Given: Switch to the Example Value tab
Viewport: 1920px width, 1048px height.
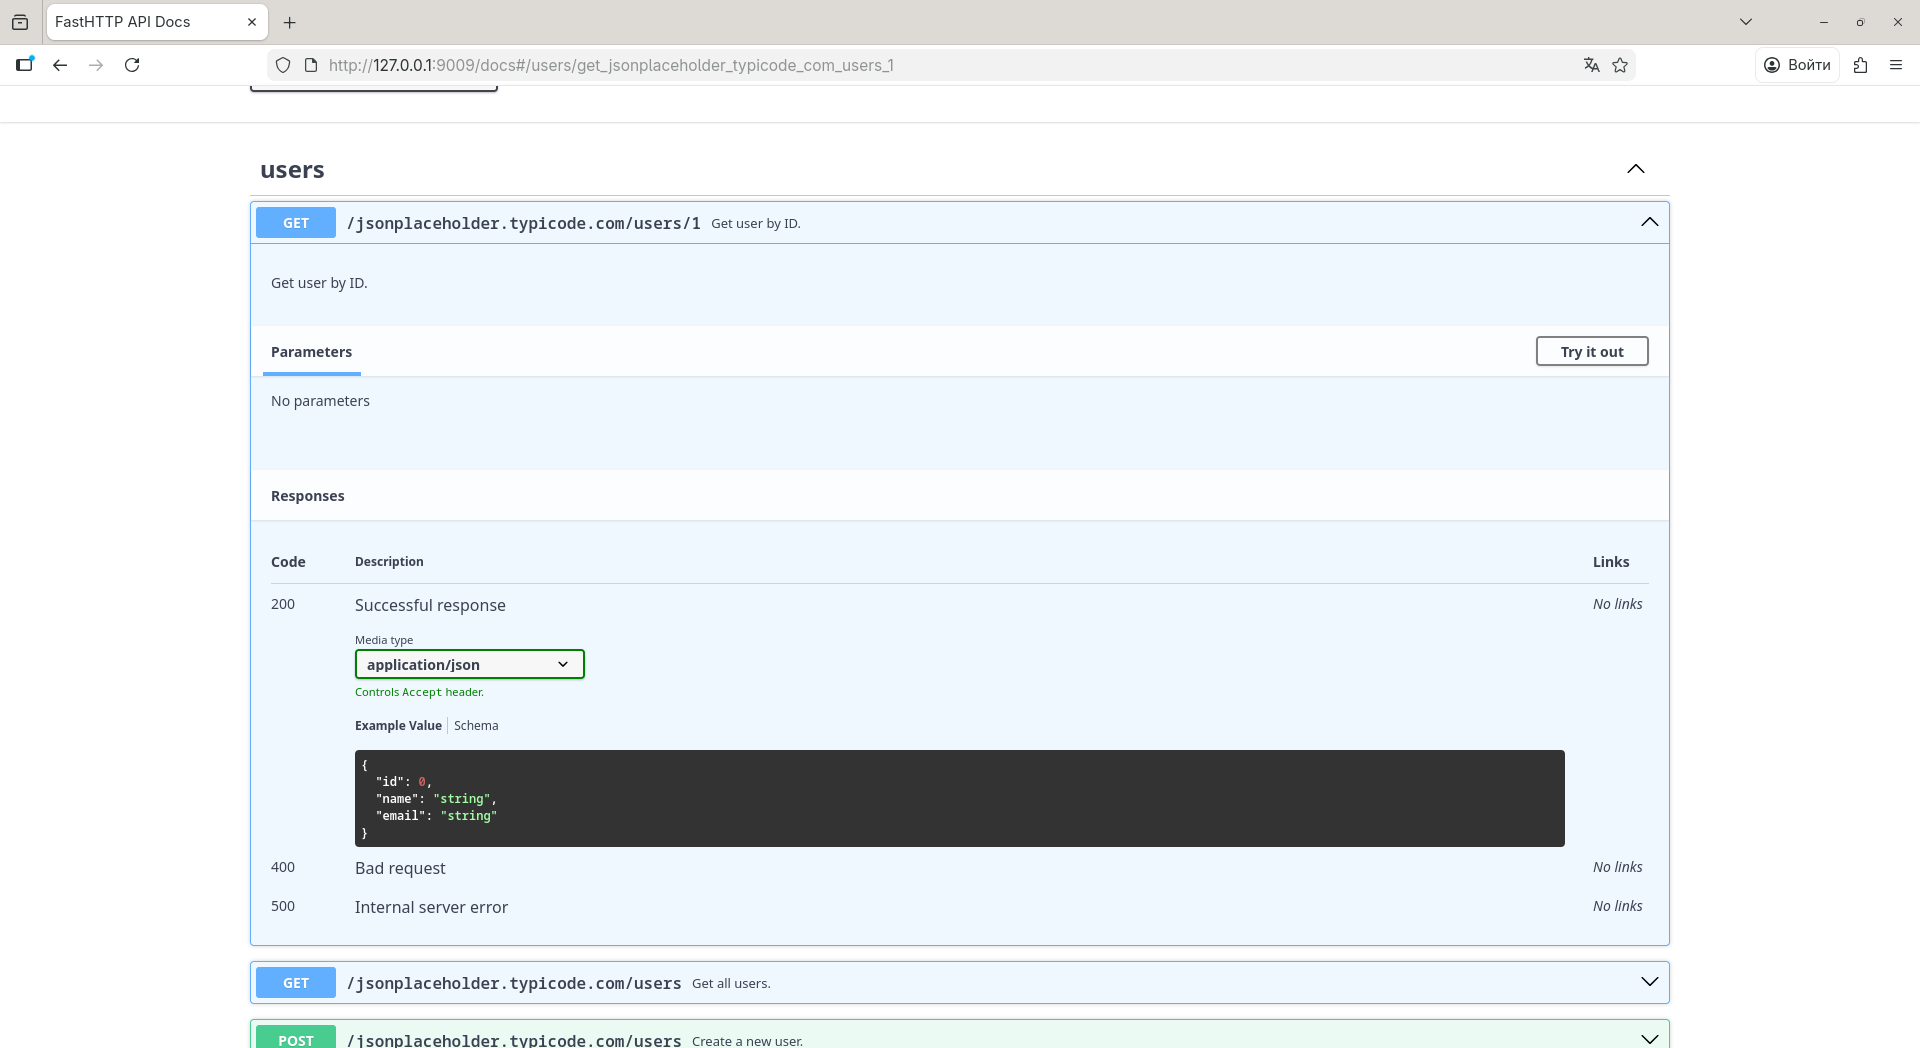Looking at the screenshot, I should [398, 726].
